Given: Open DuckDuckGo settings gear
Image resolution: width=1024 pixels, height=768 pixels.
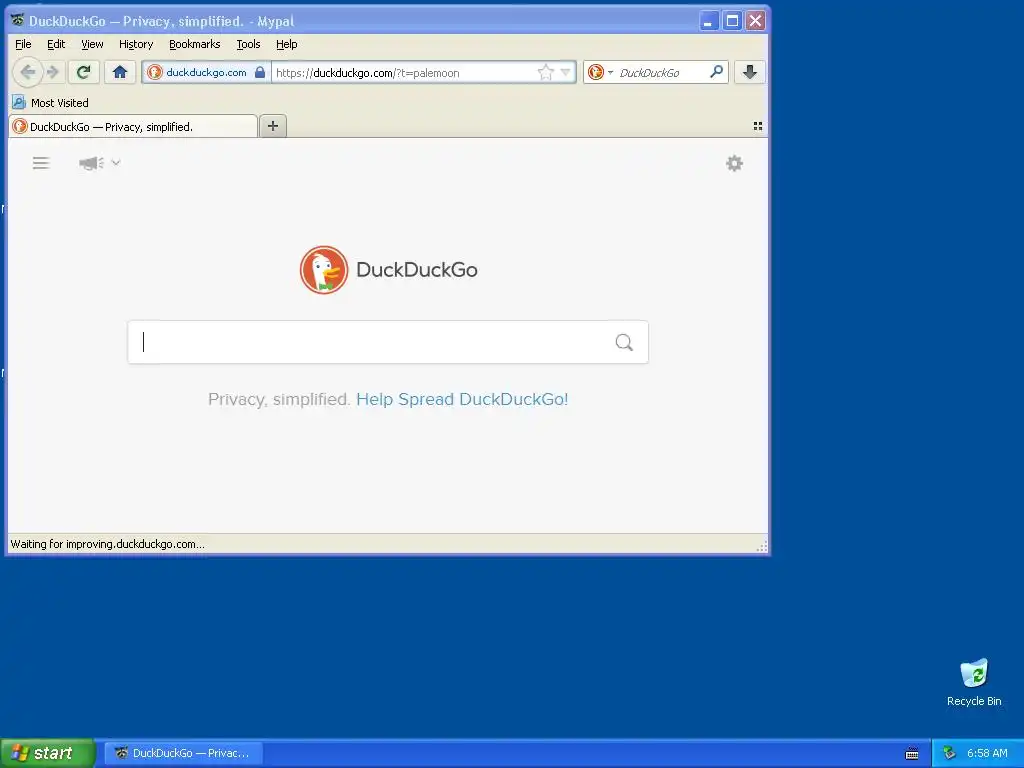Looking at the screenshot, I should [735, 163].
